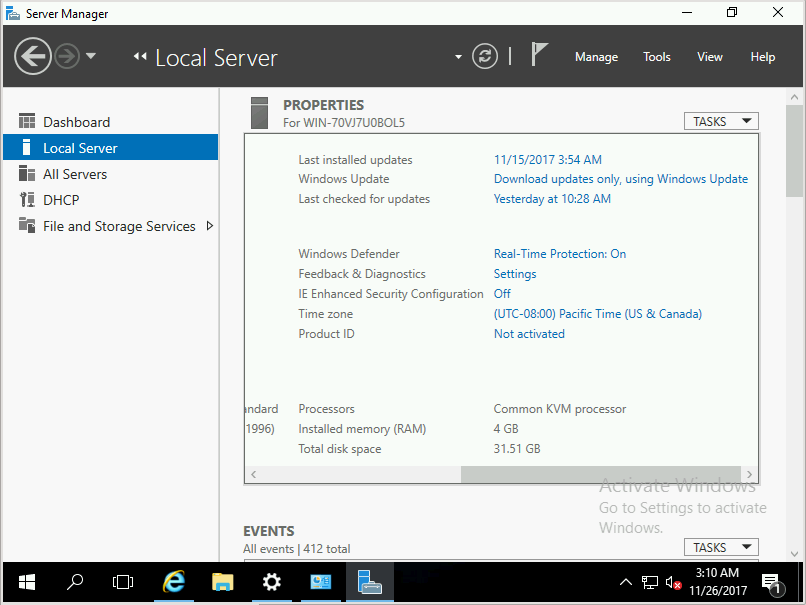806x605 pixels.
Task: Click the 31.51 GB disk space value
Action: click(x=517, y=449)
